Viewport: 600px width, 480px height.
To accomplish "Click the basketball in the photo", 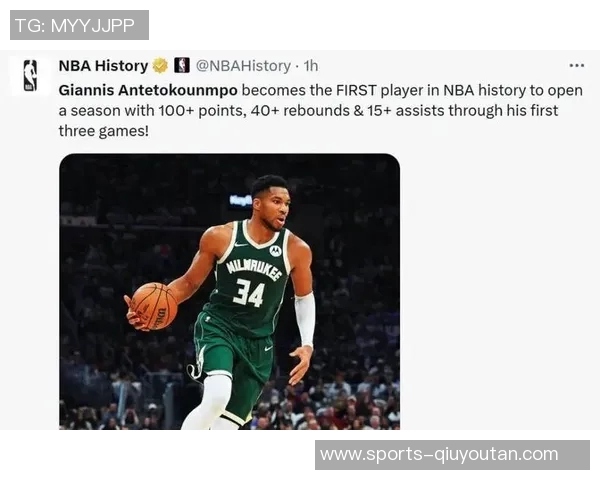I will 154,306.
